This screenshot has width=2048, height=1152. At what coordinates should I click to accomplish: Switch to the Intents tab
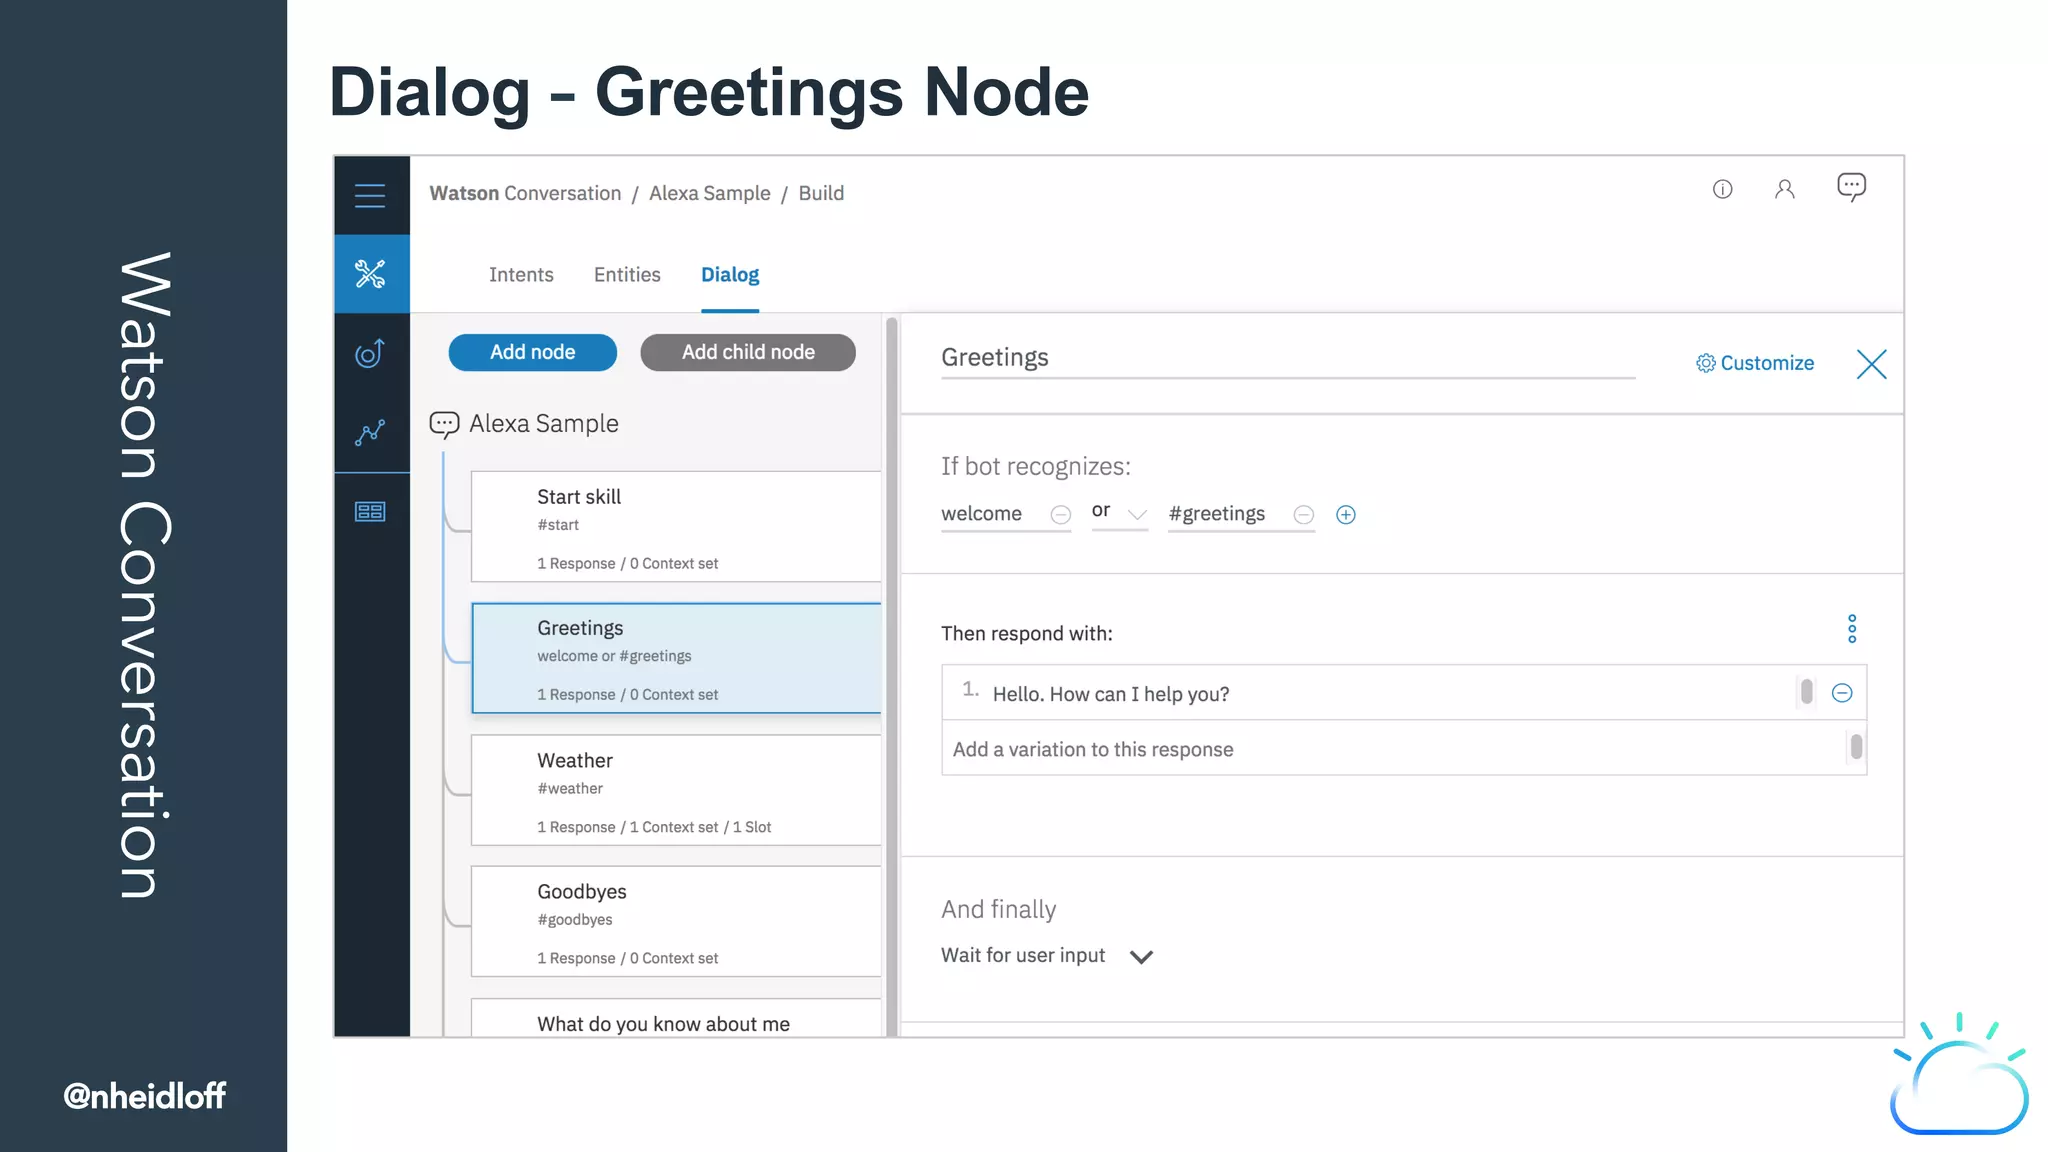coord(520,275)
